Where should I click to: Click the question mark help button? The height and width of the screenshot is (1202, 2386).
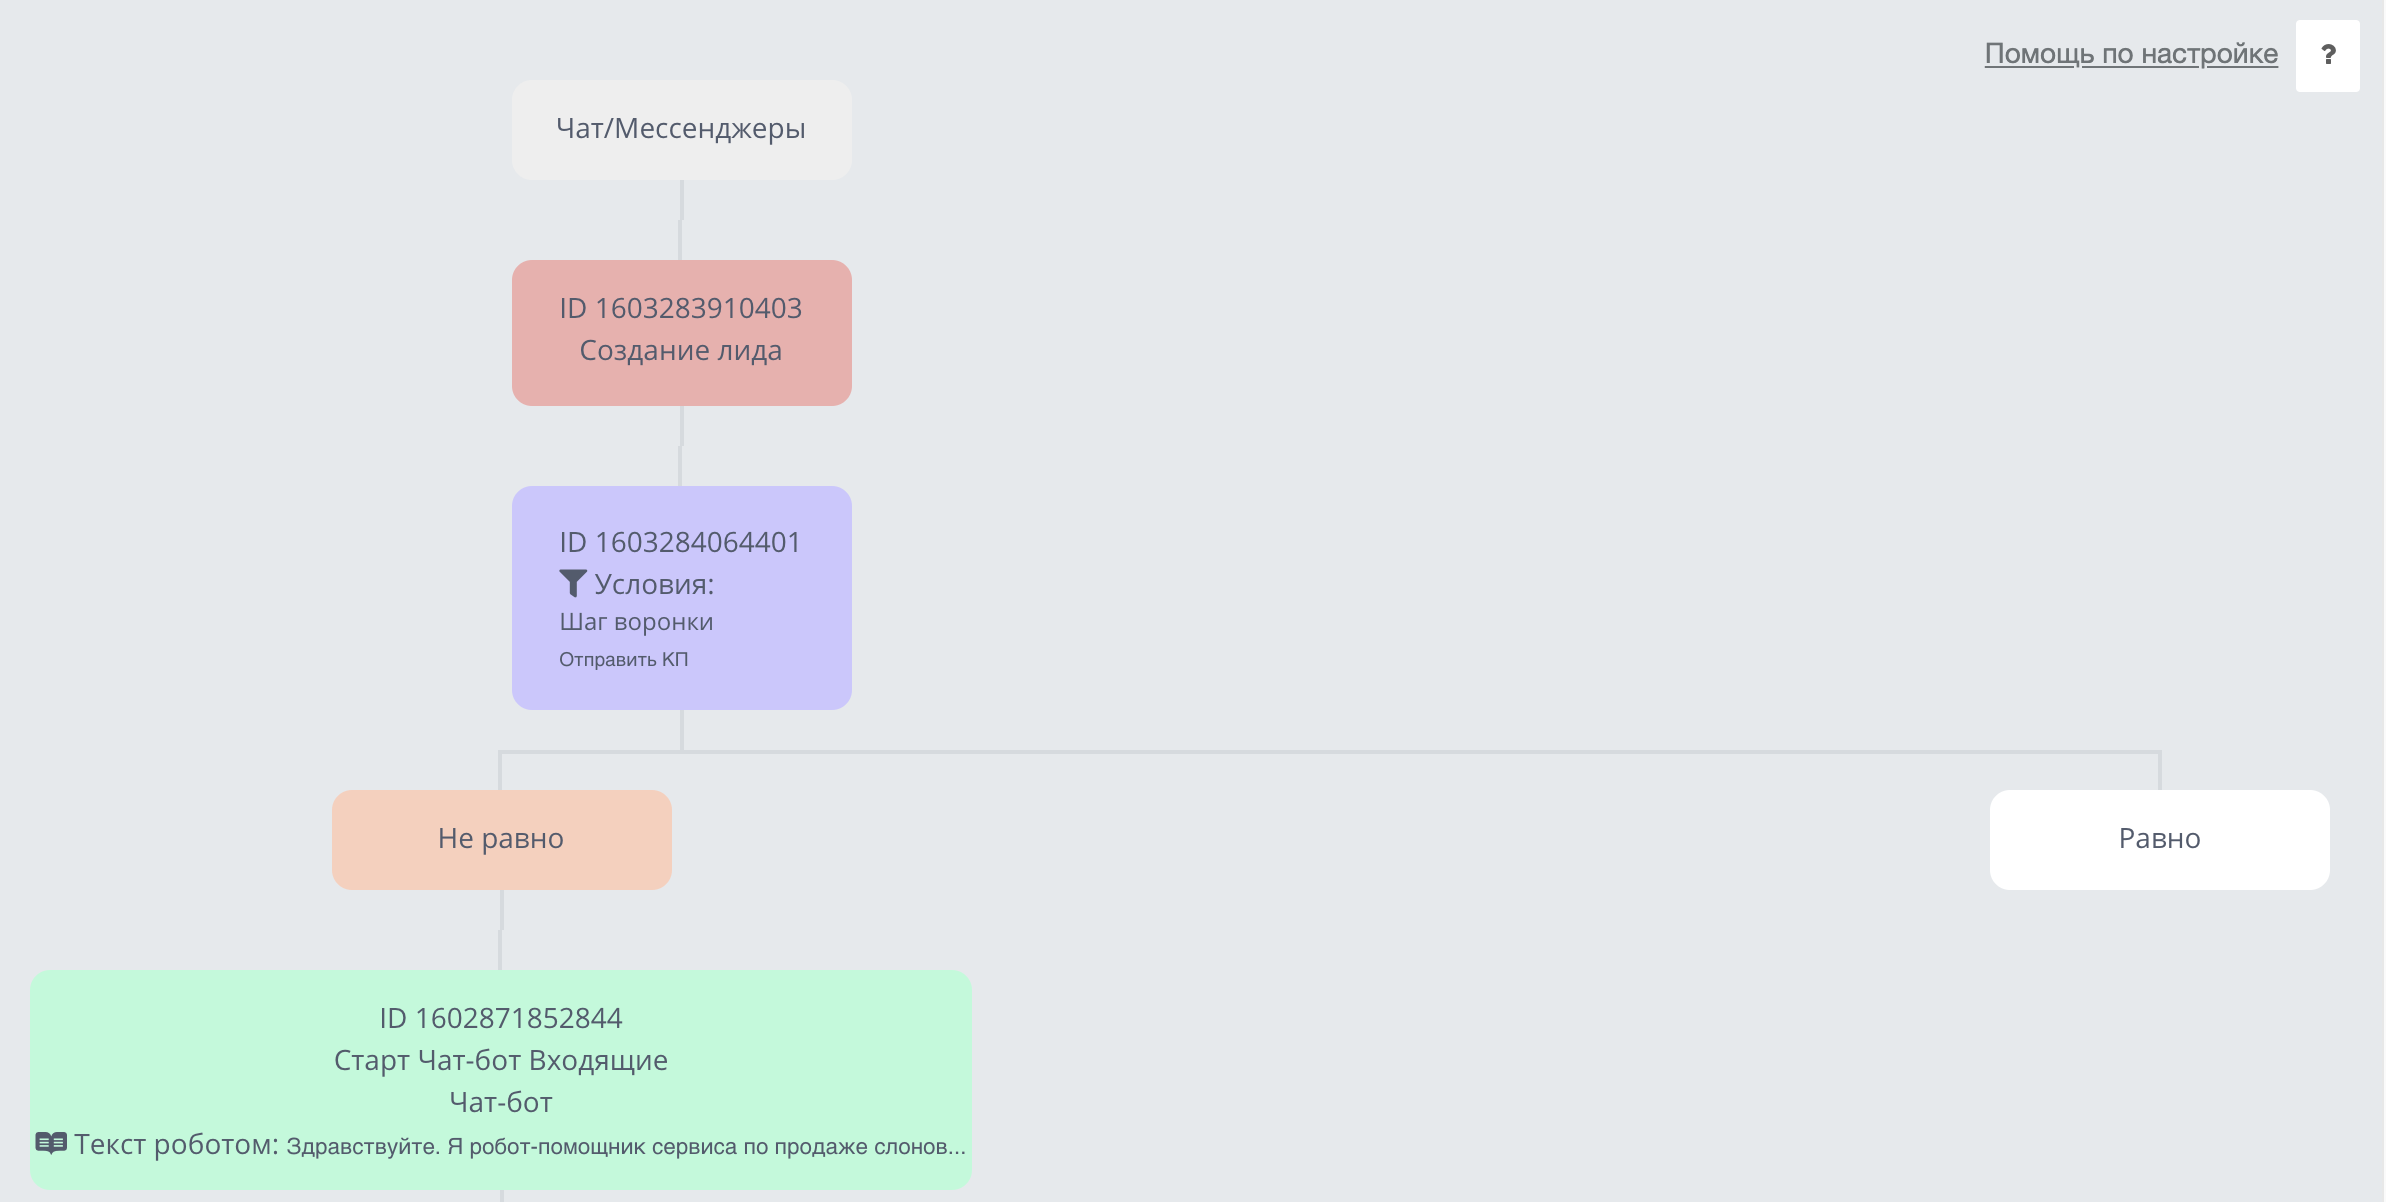(x=2327, y=55)
